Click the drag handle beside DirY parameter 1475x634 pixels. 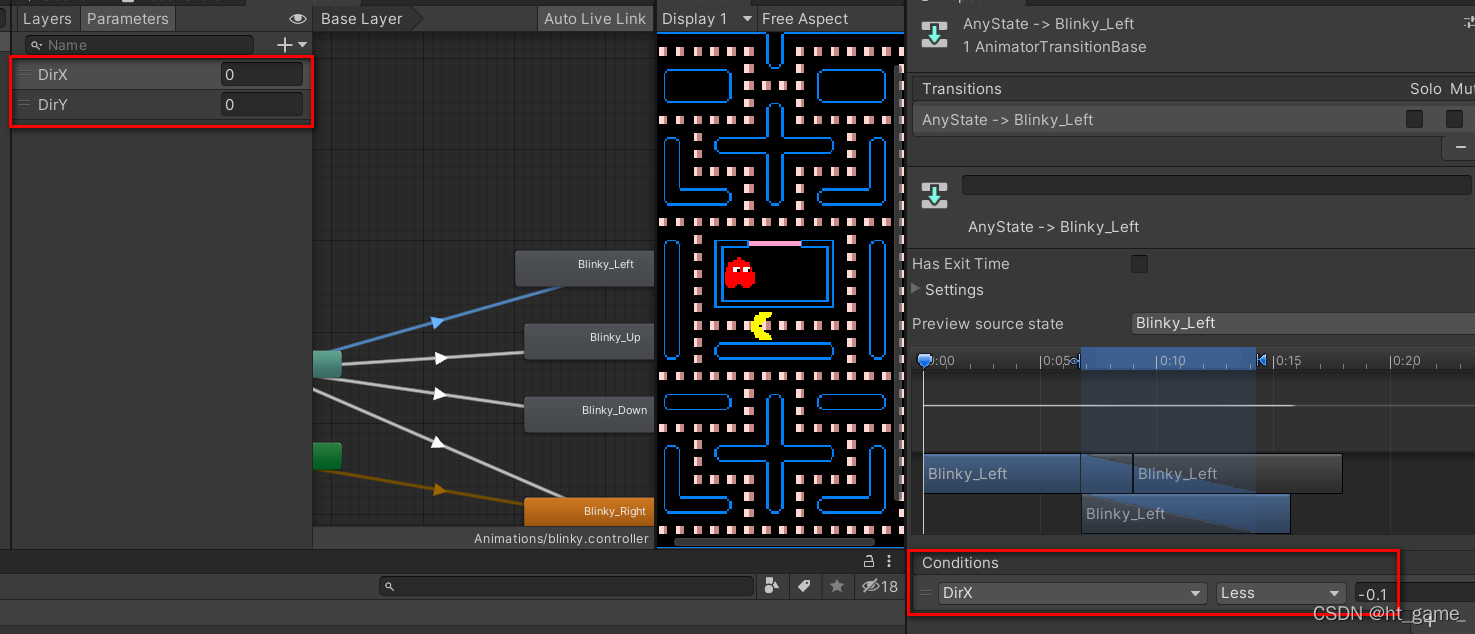click(x=25, y=104)
